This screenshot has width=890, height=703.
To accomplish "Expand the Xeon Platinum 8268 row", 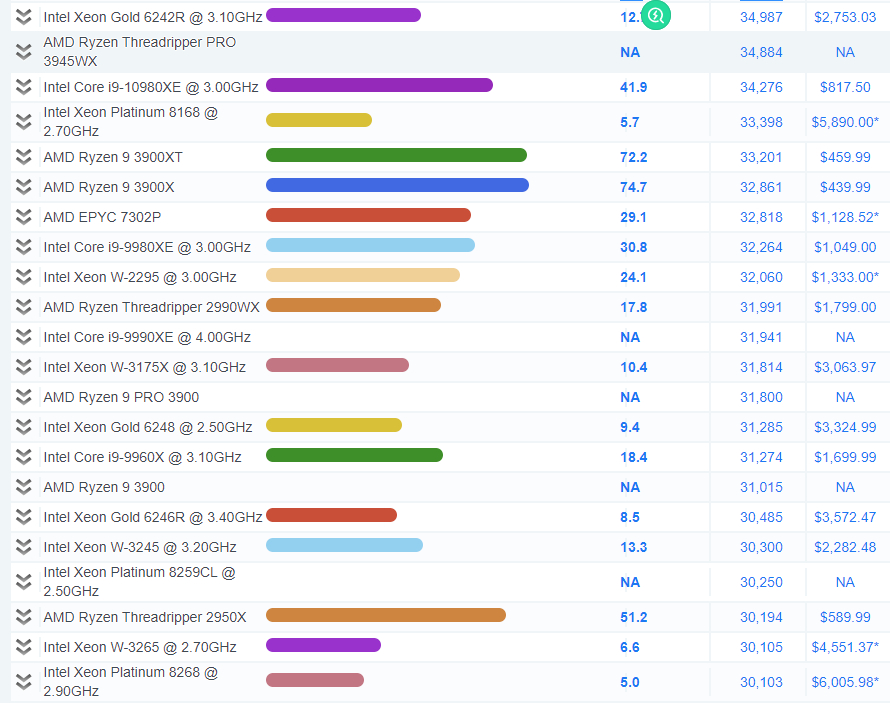I will point(23,681).
